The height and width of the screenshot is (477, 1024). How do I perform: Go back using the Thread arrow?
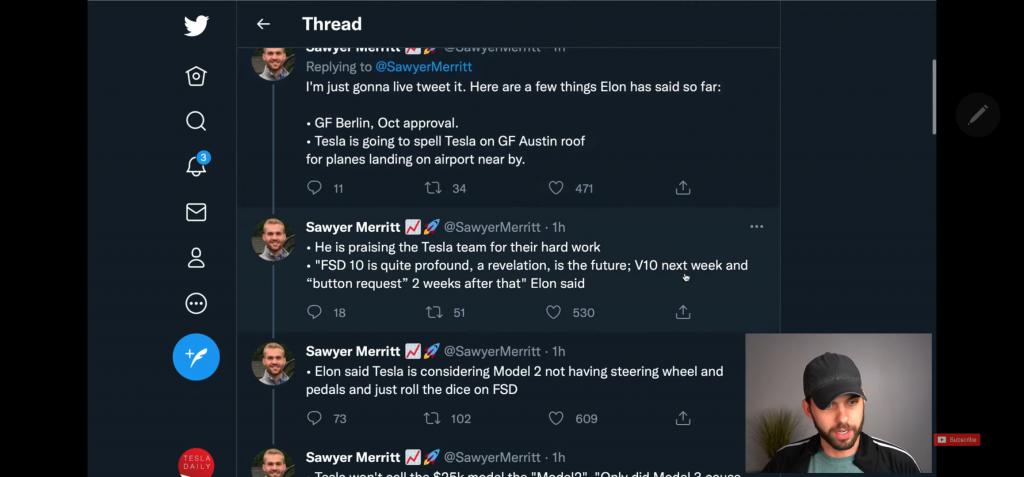click(263, 24)
